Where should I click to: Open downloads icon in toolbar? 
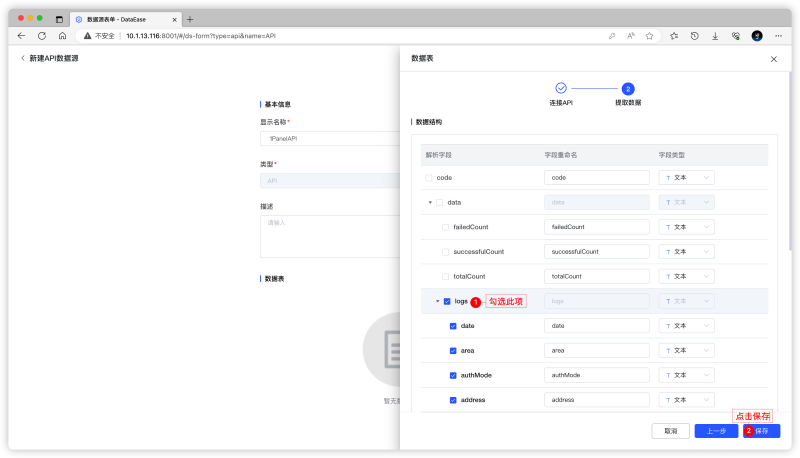coord(715,36)
